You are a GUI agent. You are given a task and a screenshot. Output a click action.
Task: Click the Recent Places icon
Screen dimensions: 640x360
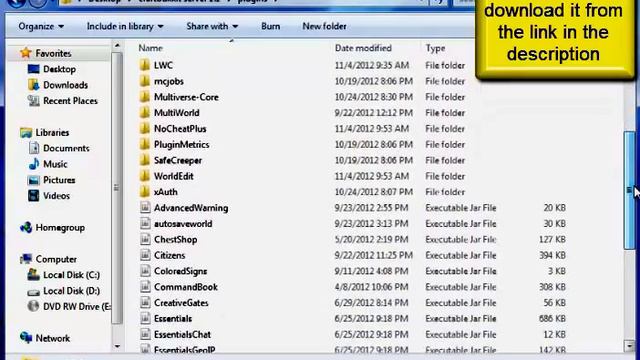[33, 100]
